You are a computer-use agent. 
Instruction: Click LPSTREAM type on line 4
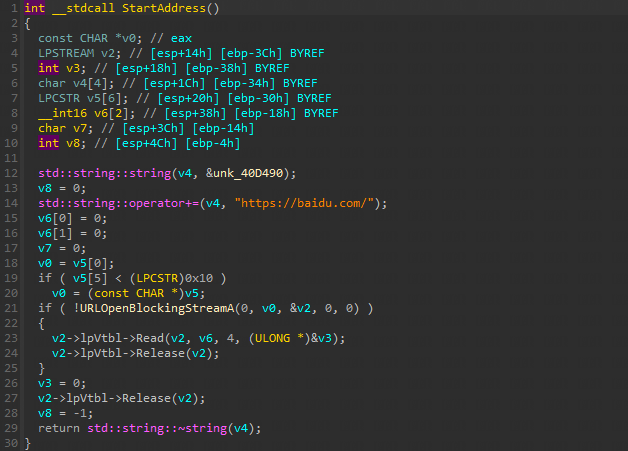tap(66, 53)
